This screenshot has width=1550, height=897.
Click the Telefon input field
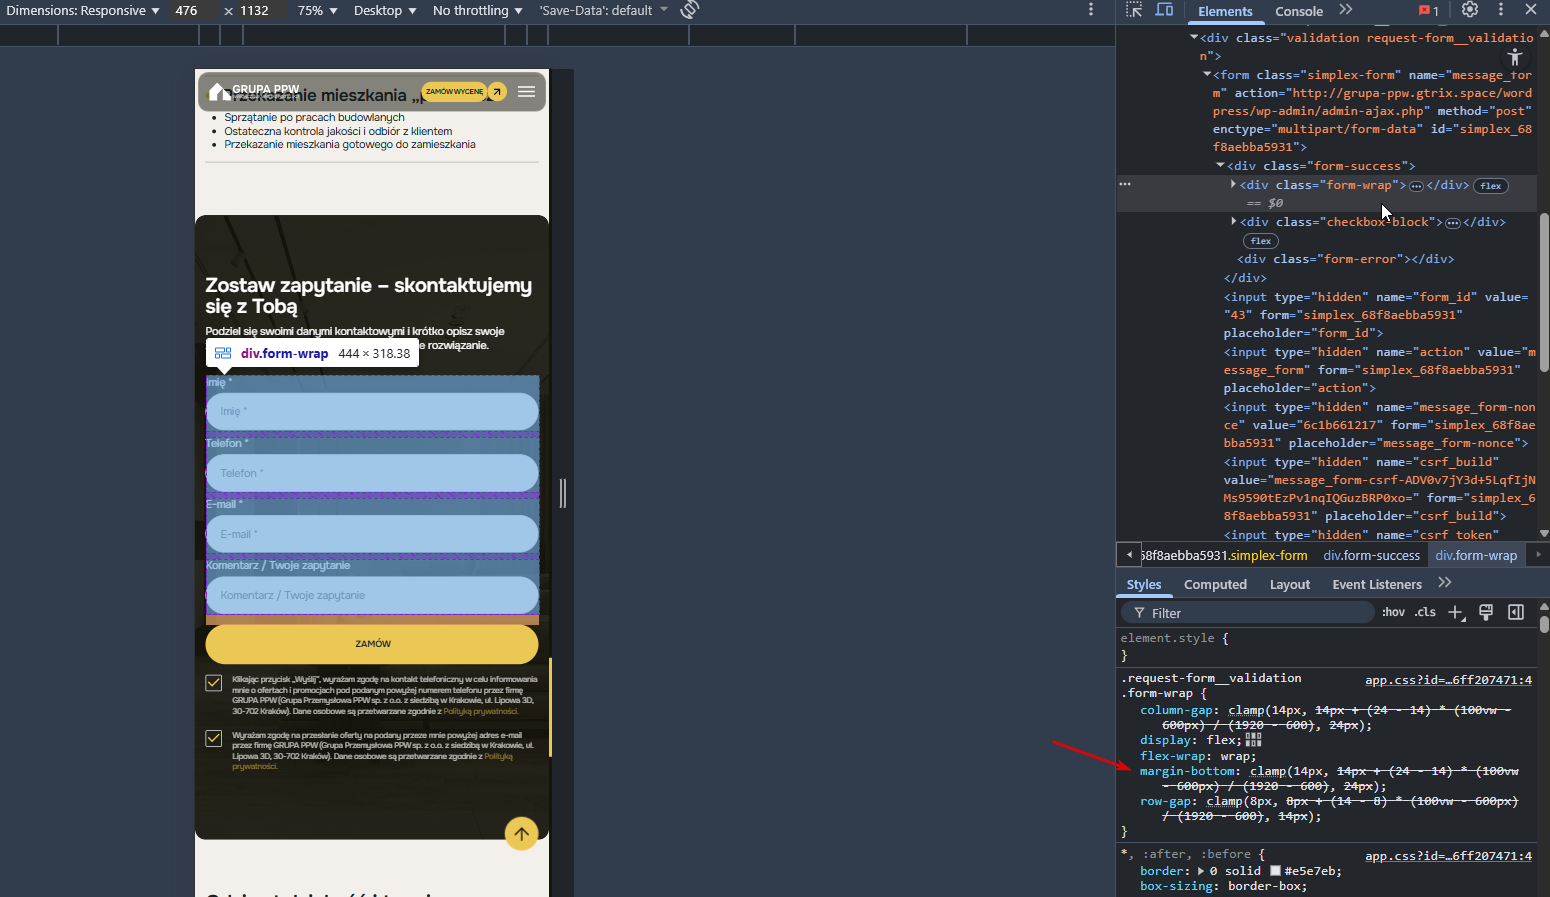372,473
